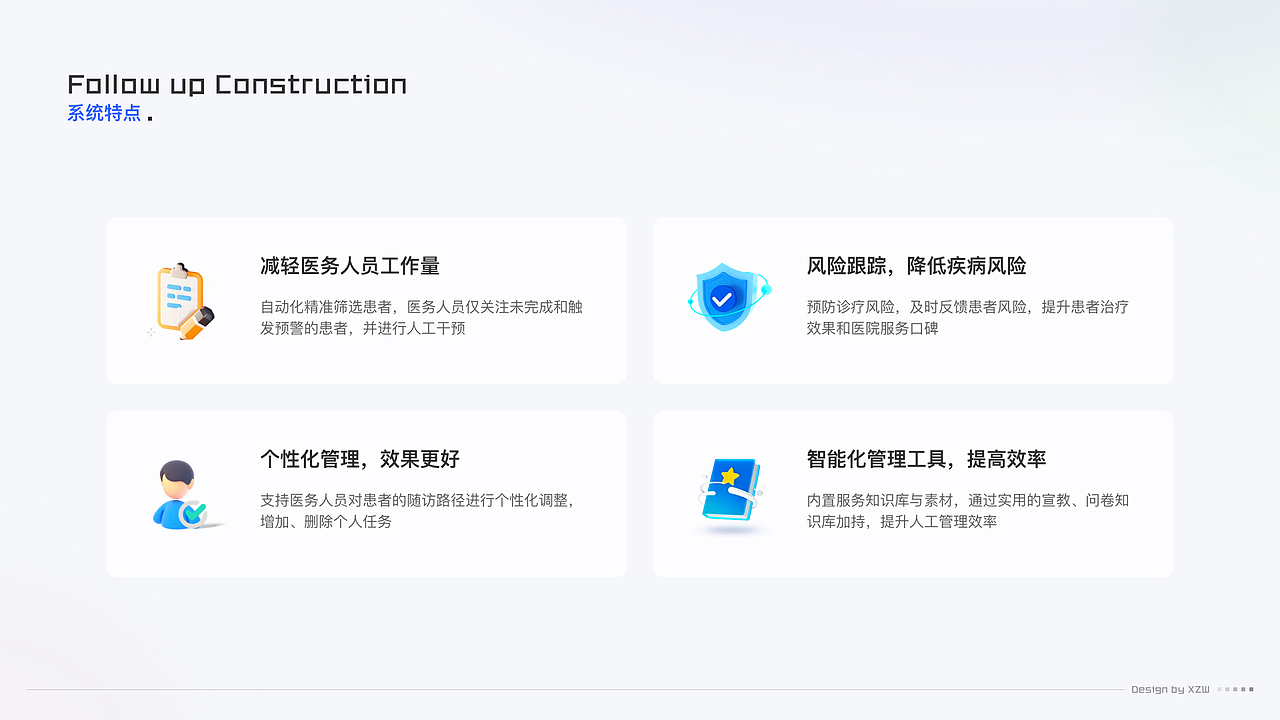The height and width of the screenshot is (720, 1280).
Task: Open the 个性化管理，效果更好 card
Action: click(366, 493)
